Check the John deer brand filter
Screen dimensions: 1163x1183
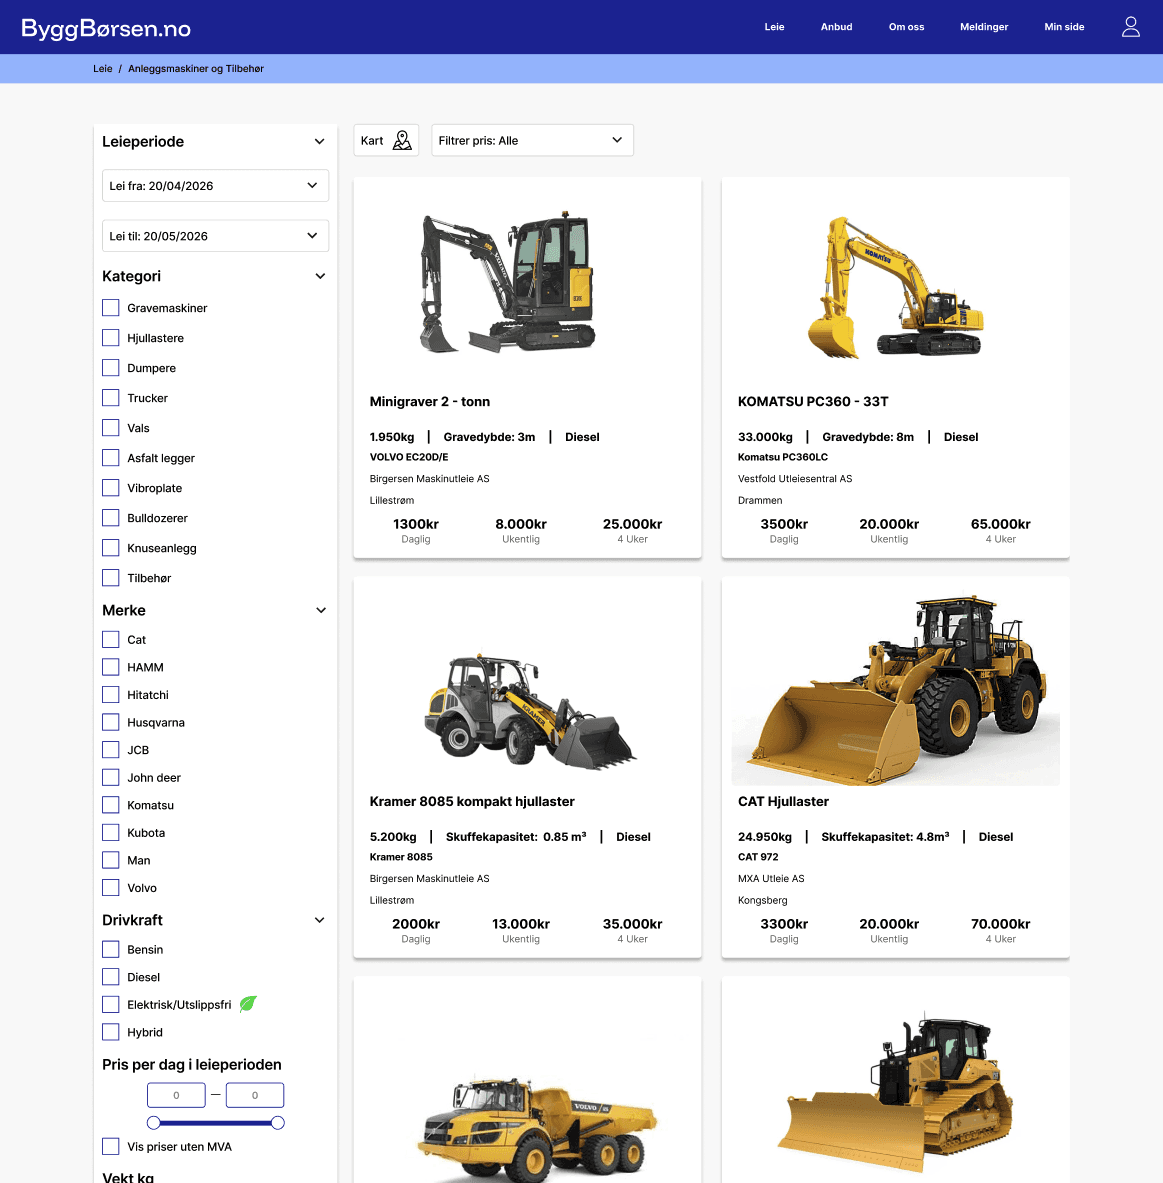point(111,777)
